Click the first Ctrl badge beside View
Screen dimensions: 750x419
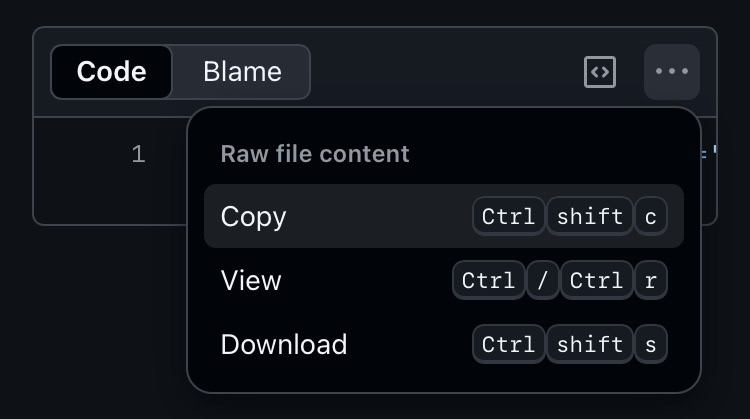pyautogui.click(x=488, y=280)
